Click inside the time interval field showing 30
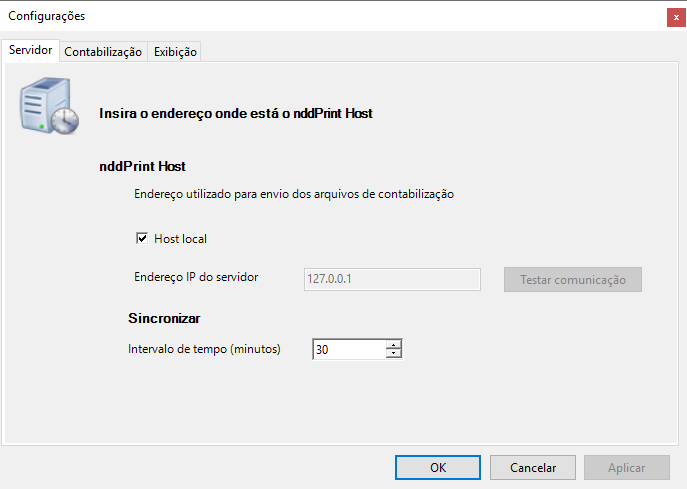 tap(348, 350)
